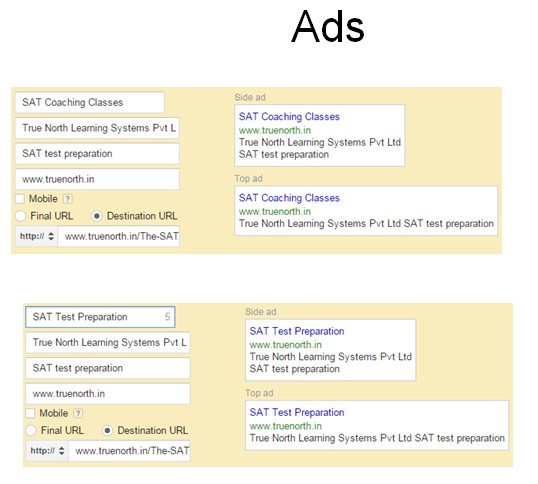This screenshot has height=484, width=538.
Task: Click second ad's destination URL text field
Action: pos(129,450)
